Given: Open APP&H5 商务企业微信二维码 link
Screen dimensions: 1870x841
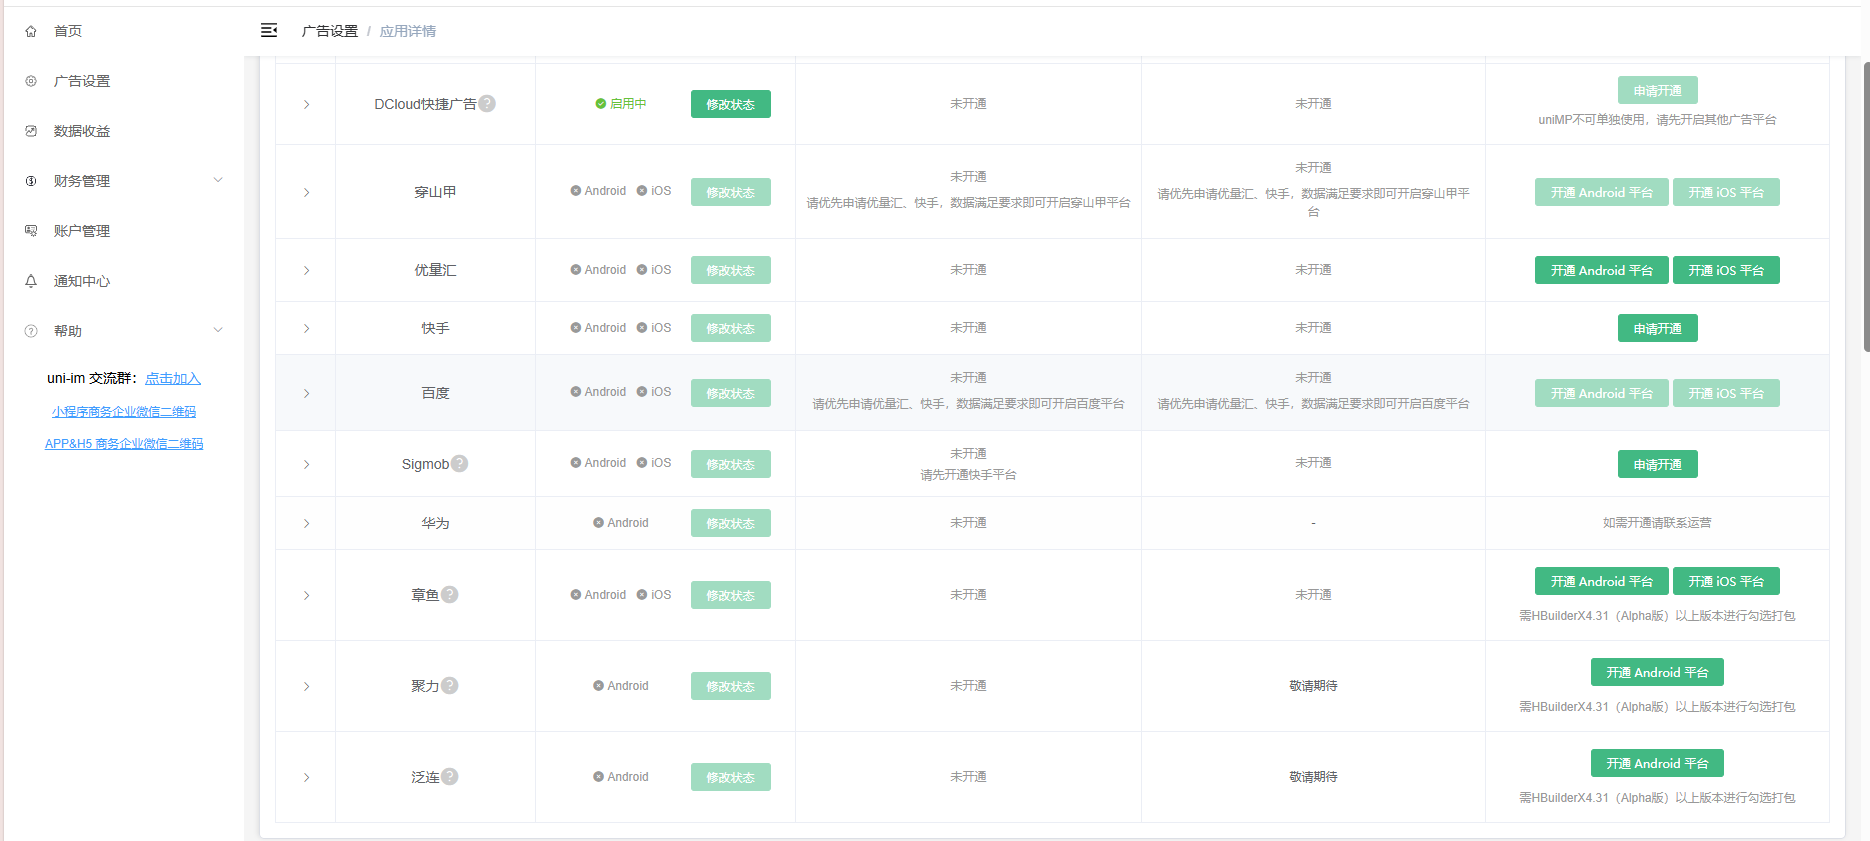Looking at the screenshot, I should (x=124, y=443).
